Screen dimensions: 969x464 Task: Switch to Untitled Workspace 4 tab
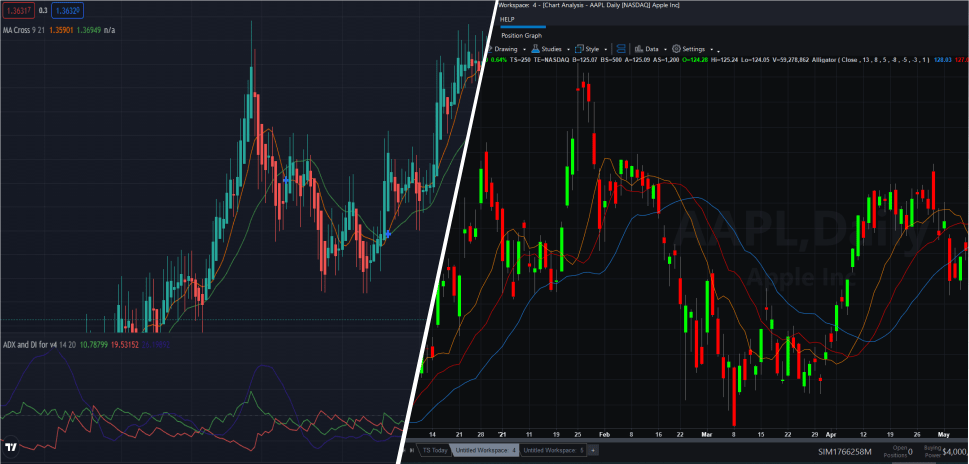click(484, 450)
